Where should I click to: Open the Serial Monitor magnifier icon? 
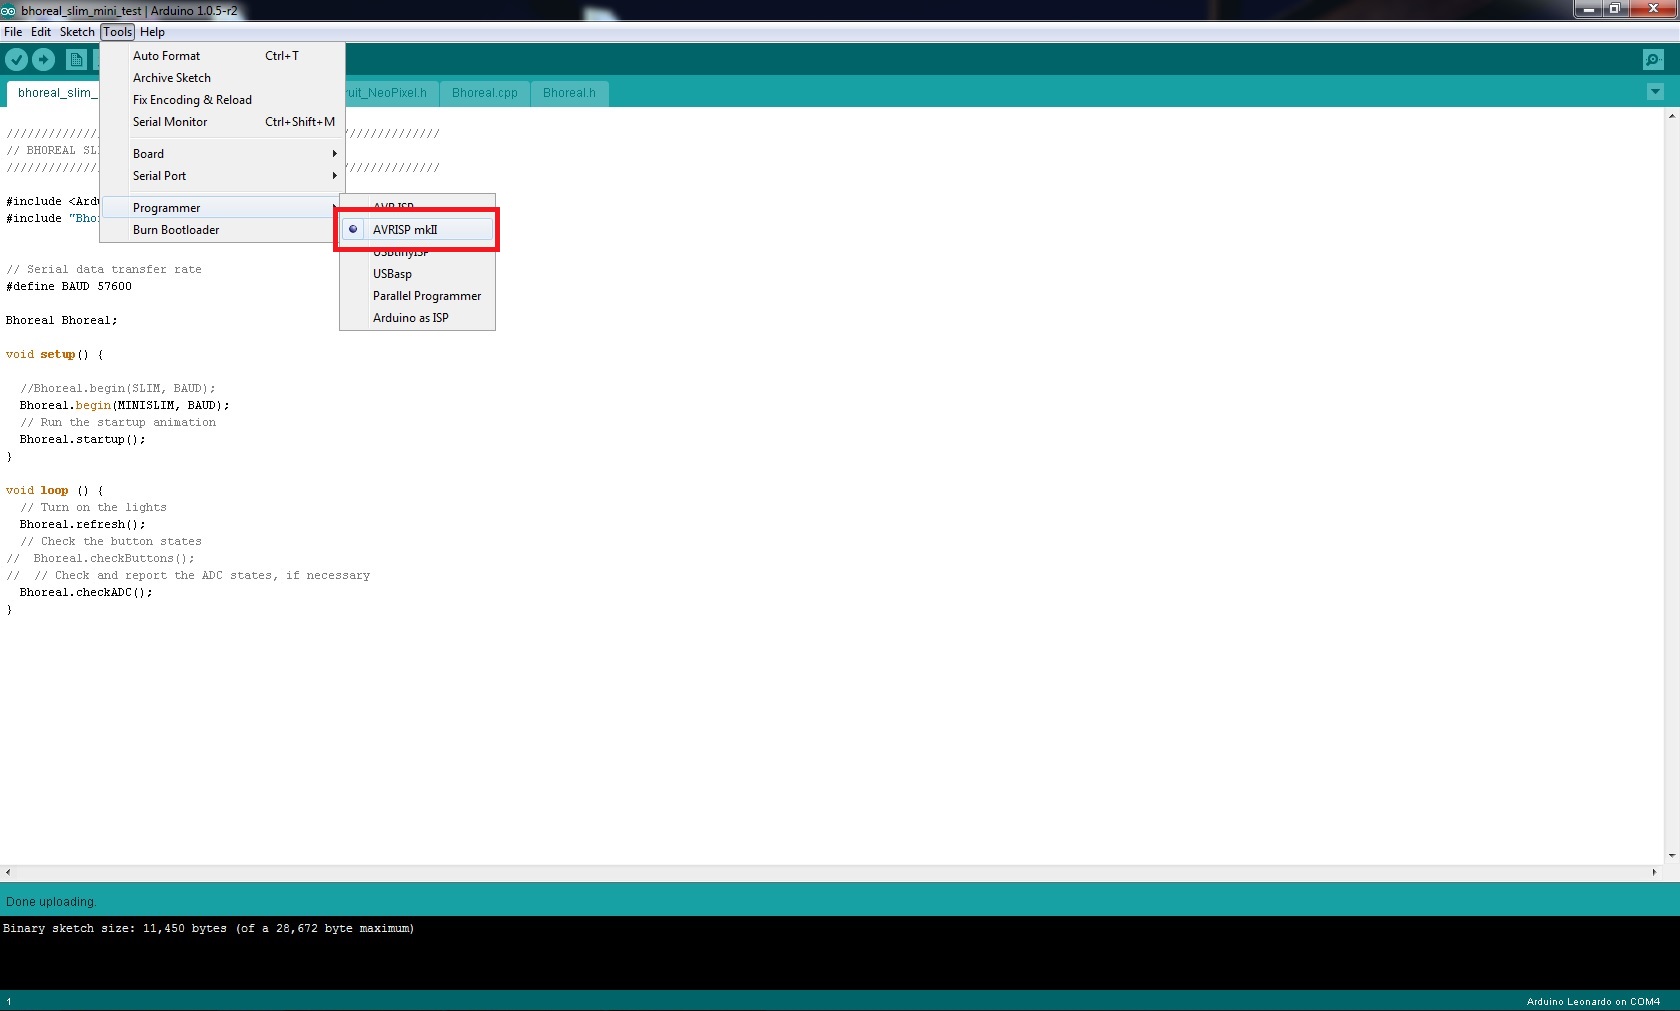(1653, 60)
